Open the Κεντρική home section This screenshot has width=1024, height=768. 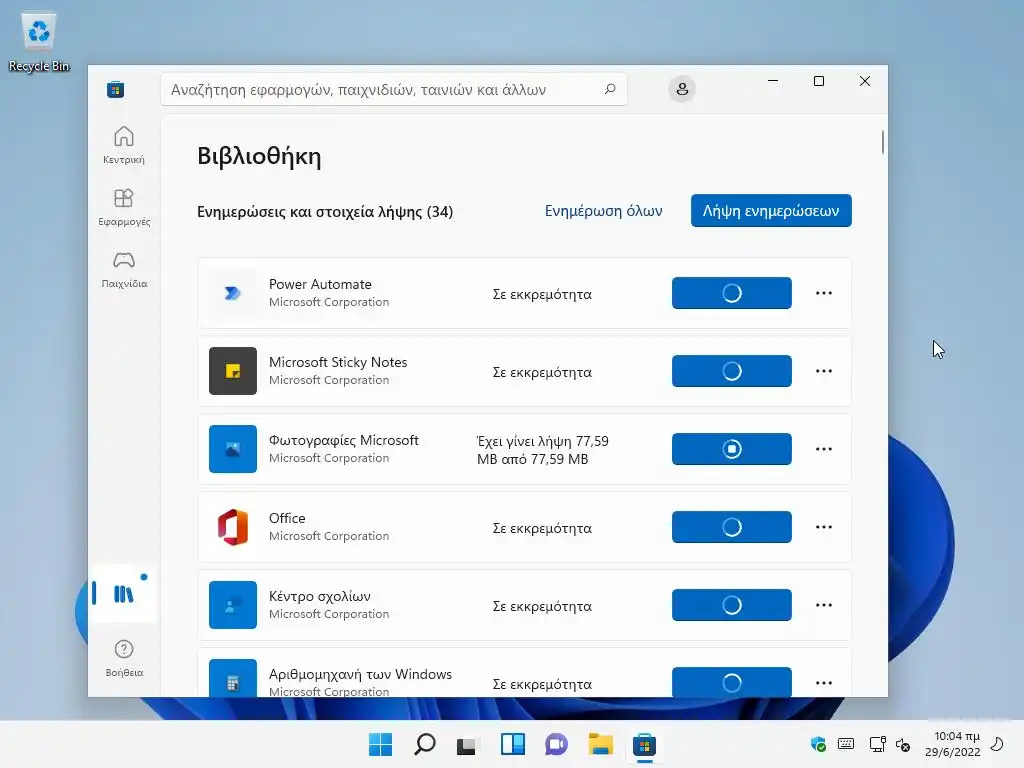point(124,145)
